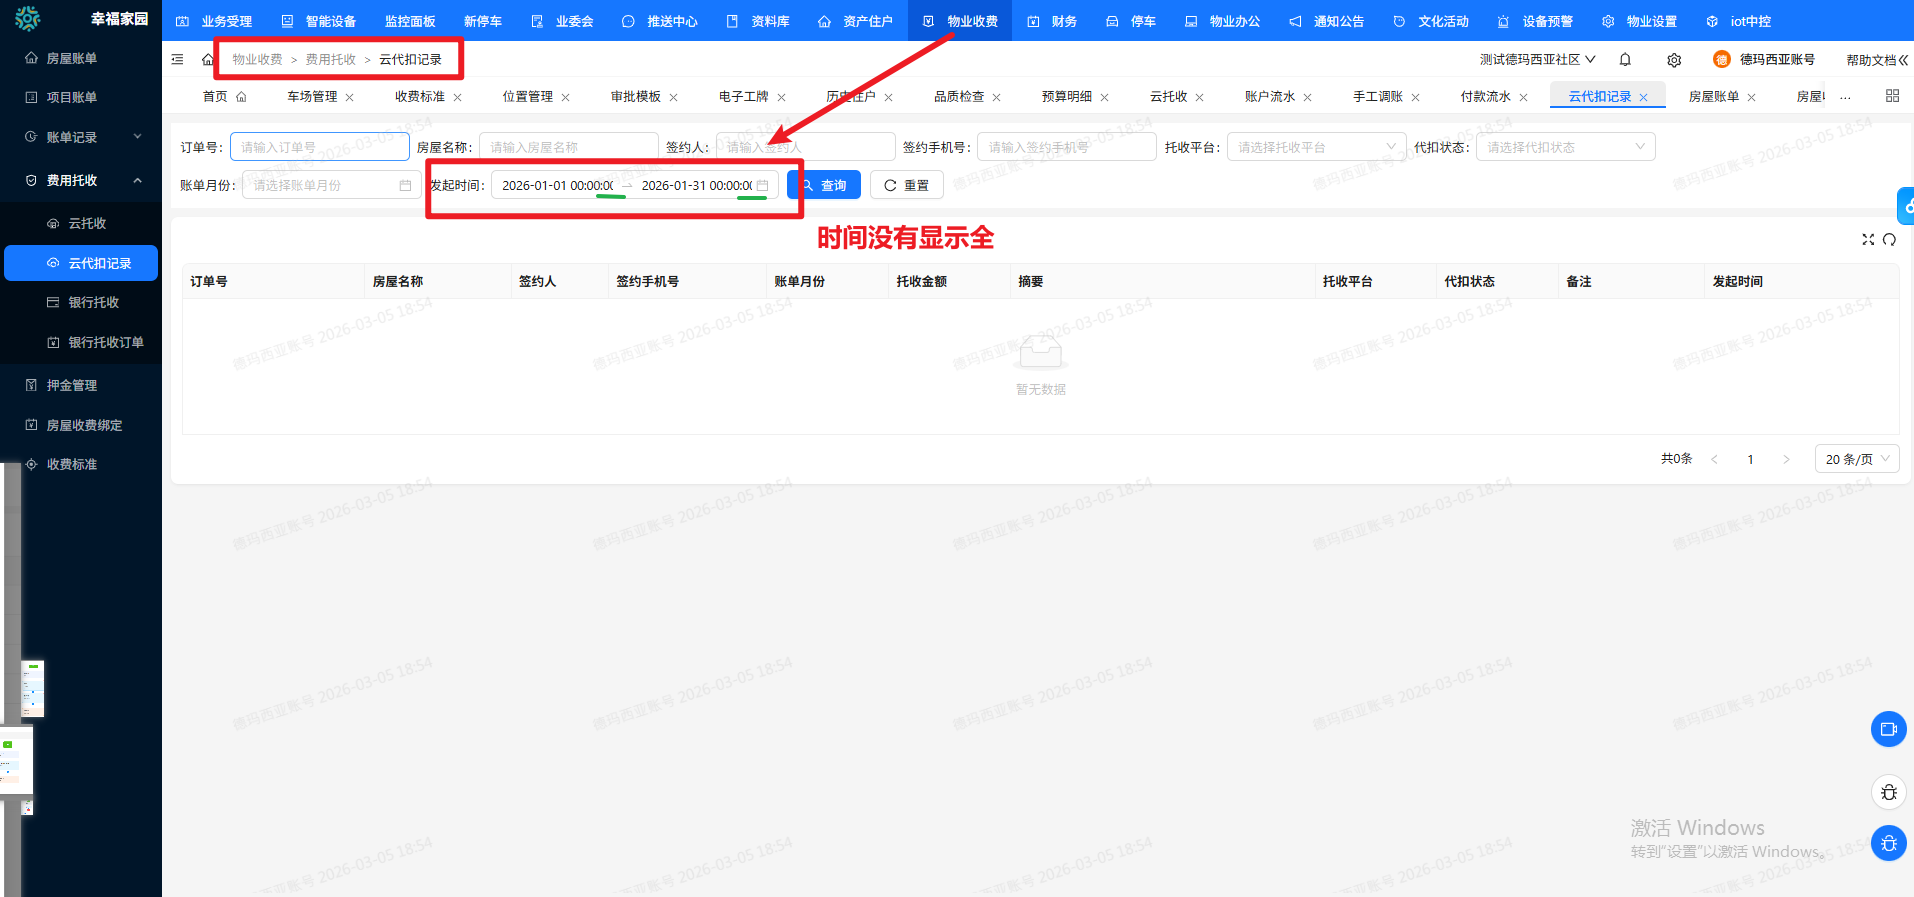Viewport: 1914px width, 897px height.
Task: Switch to the 账户流水 tab
Action: tap(1269, 97)
